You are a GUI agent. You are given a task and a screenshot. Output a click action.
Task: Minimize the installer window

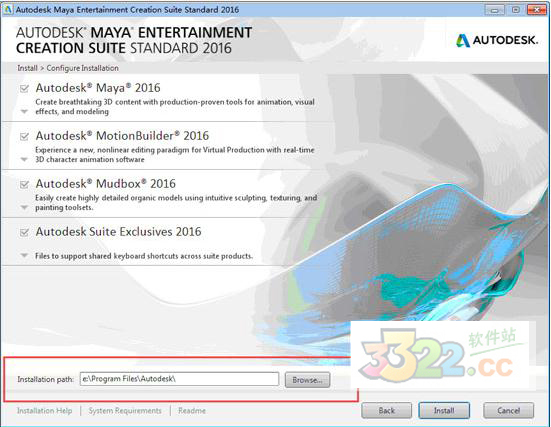click(495, 10)
